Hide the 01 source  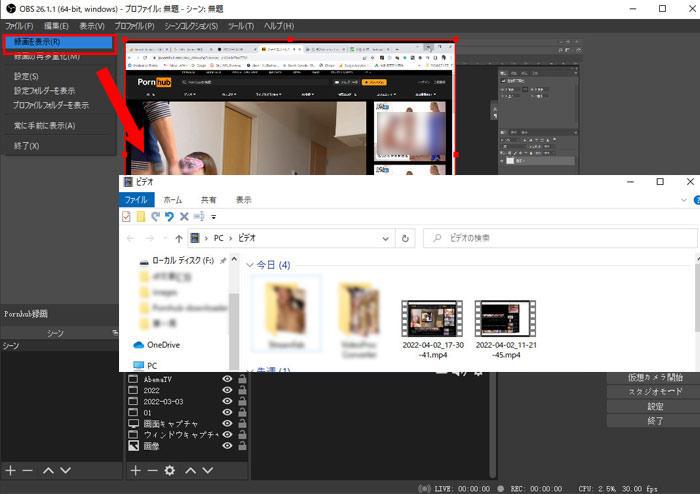pyautogui.click(x=227, y=412)
